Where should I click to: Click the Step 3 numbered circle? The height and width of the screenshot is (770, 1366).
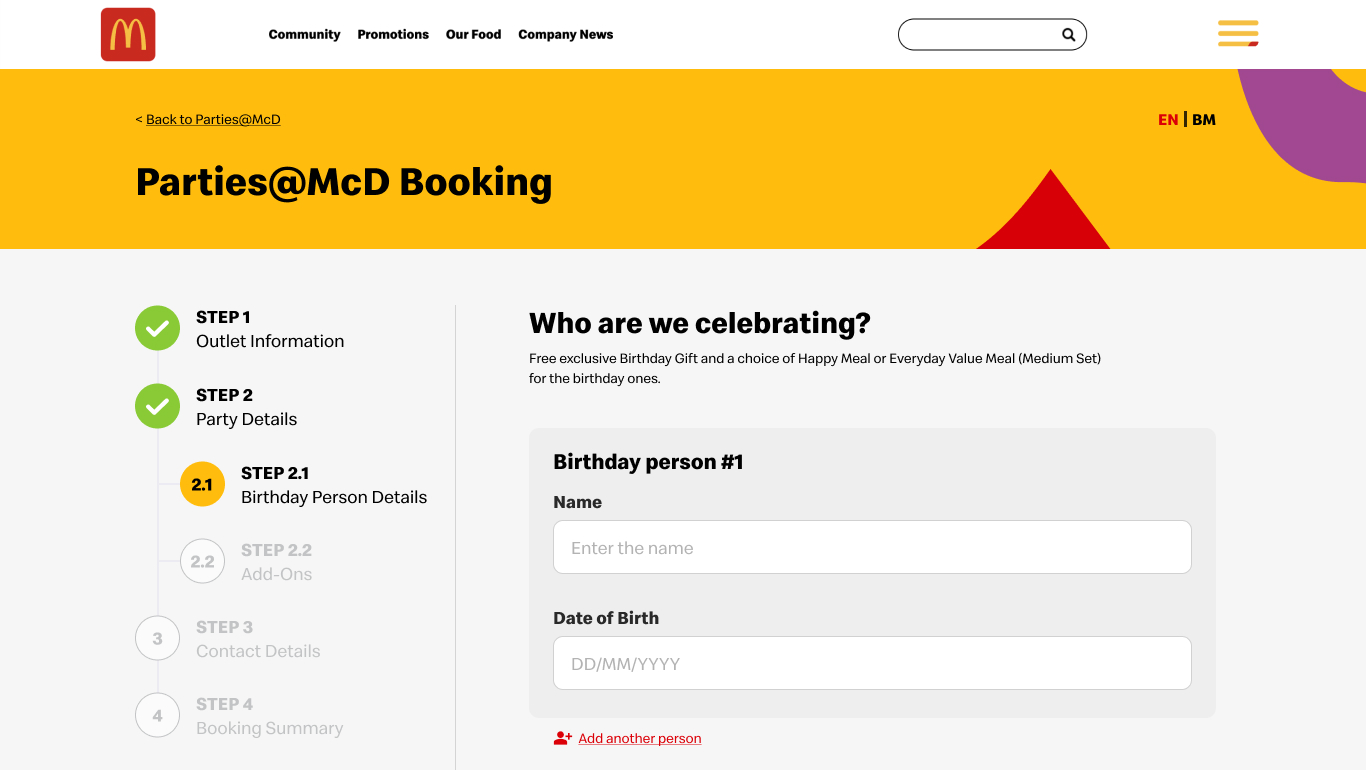click(157, 638)
